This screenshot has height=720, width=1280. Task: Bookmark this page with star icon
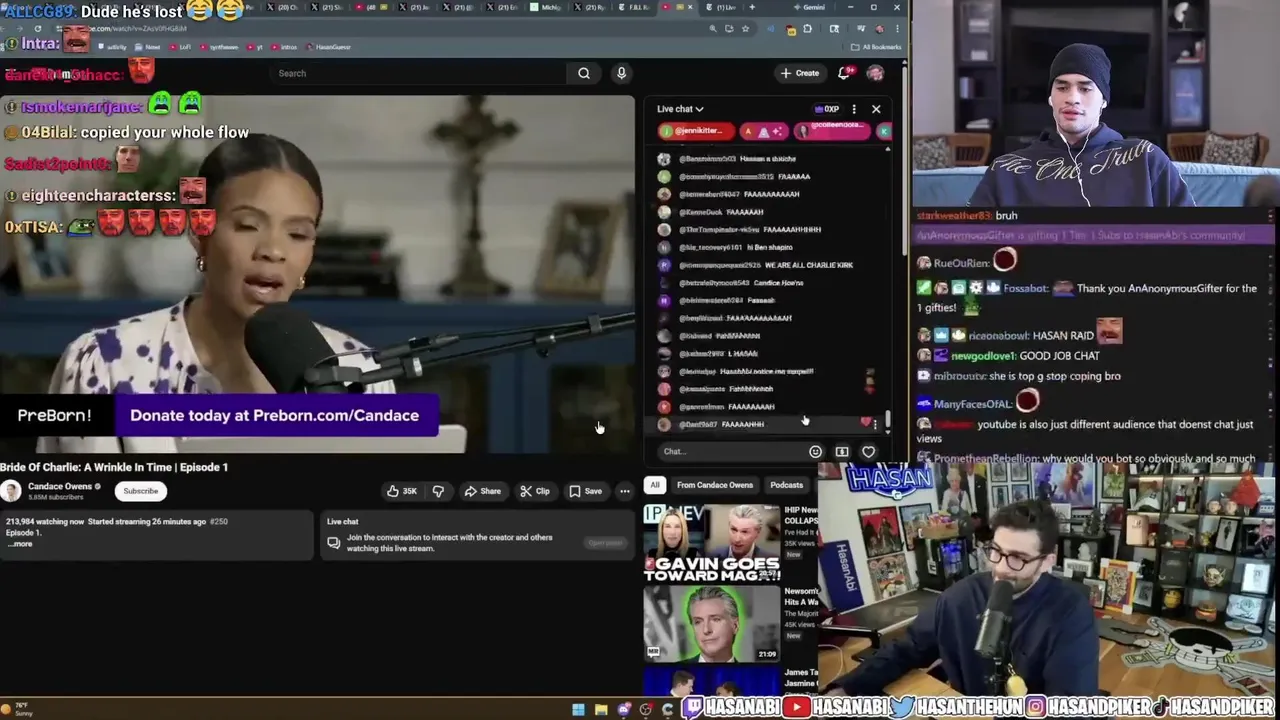point(745,29)
